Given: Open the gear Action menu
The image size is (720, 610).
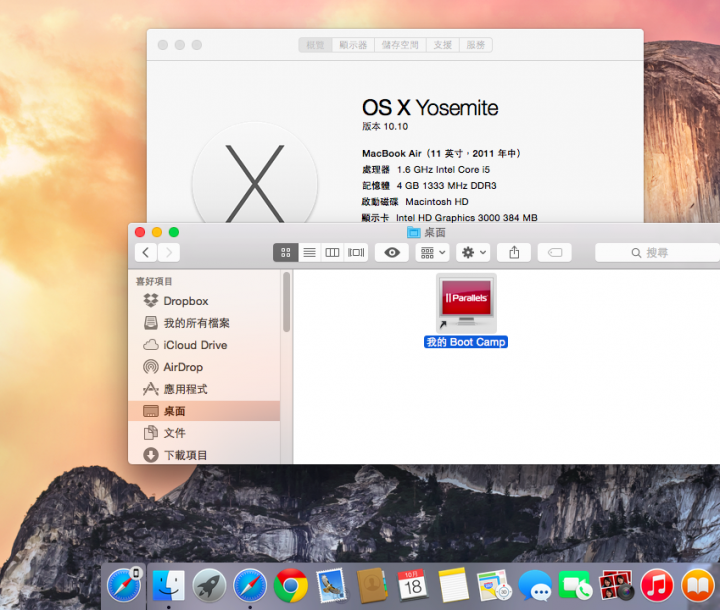Looking at the screenshot, I should tap(473, 253).
